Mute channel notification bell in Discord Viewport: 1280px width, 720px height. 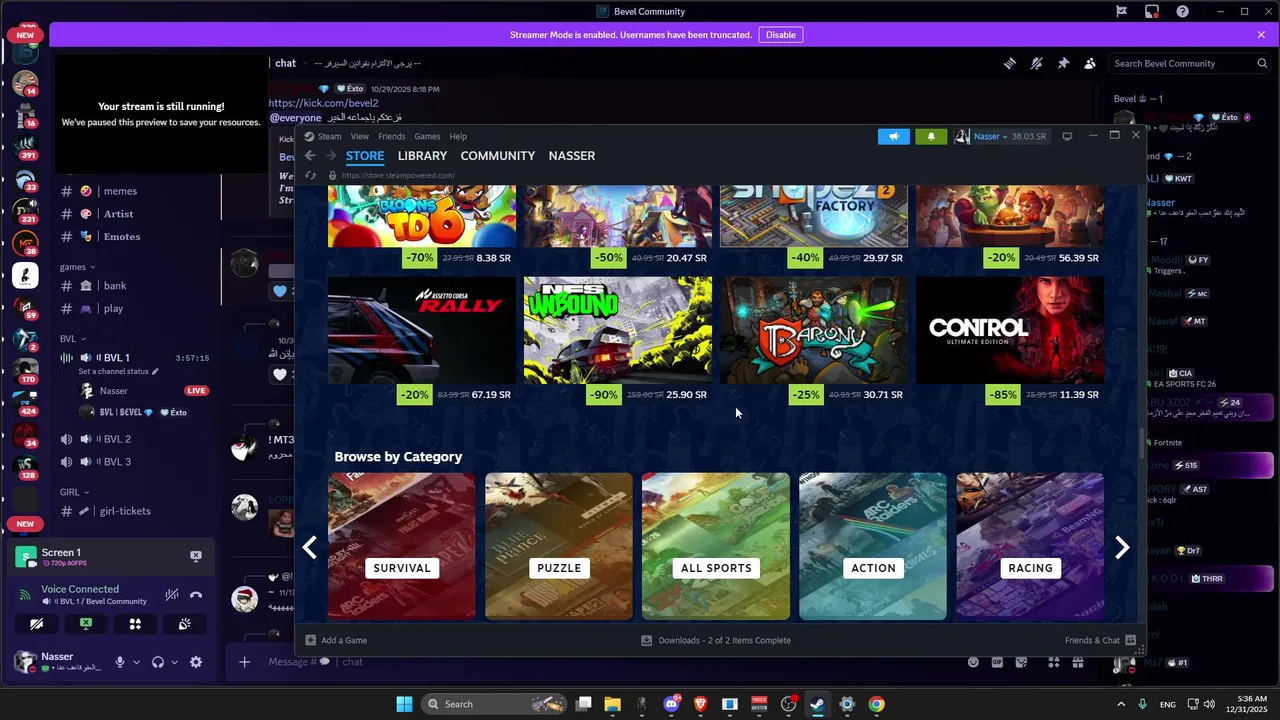point(1037,63)
